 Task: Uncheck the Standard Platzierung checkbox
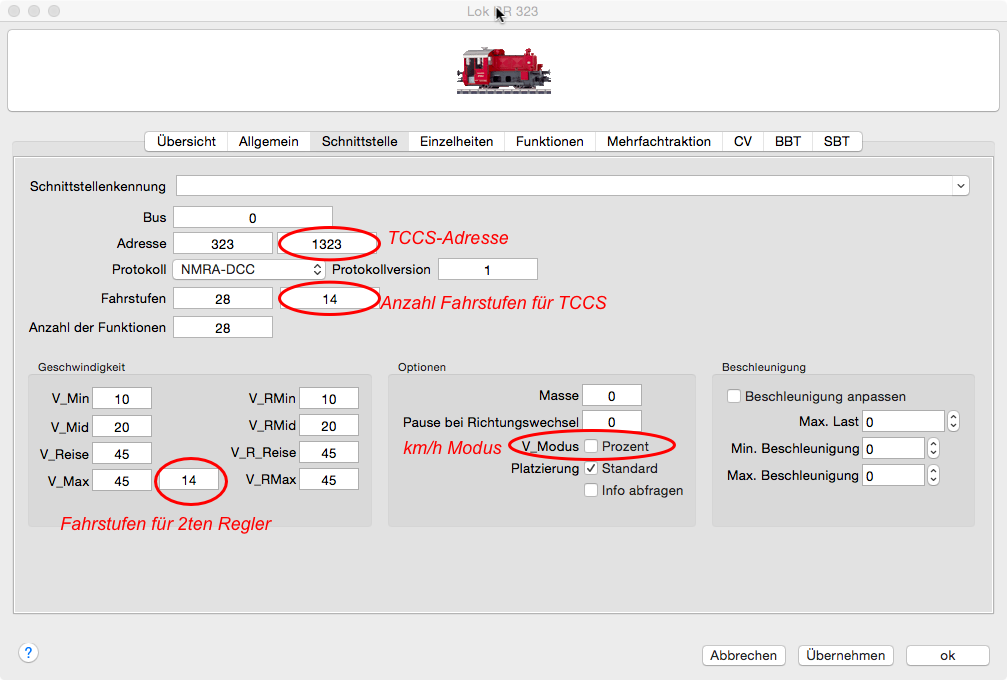tap(591, 468)
